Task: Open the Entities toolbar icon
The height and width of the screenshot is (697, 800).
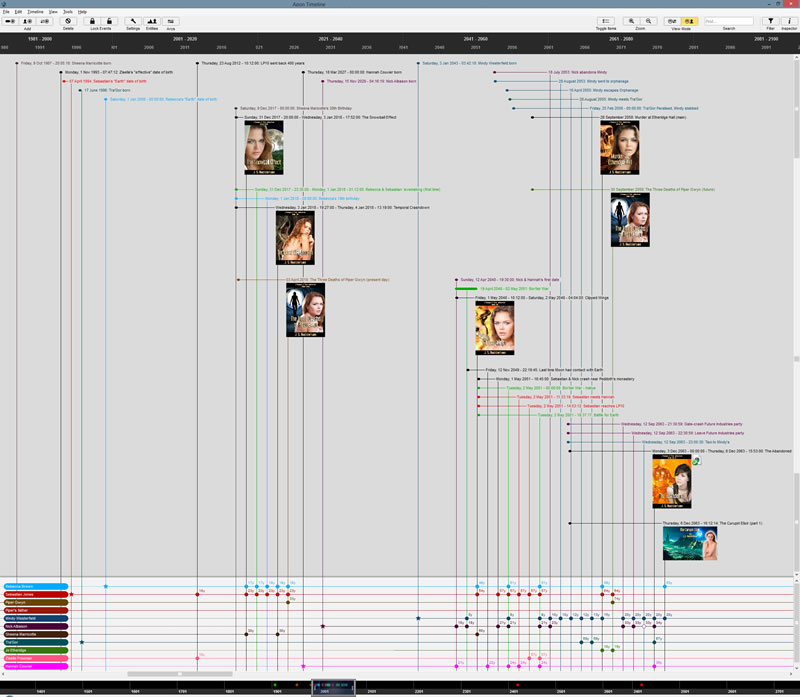Action: [x=152, y=21]
